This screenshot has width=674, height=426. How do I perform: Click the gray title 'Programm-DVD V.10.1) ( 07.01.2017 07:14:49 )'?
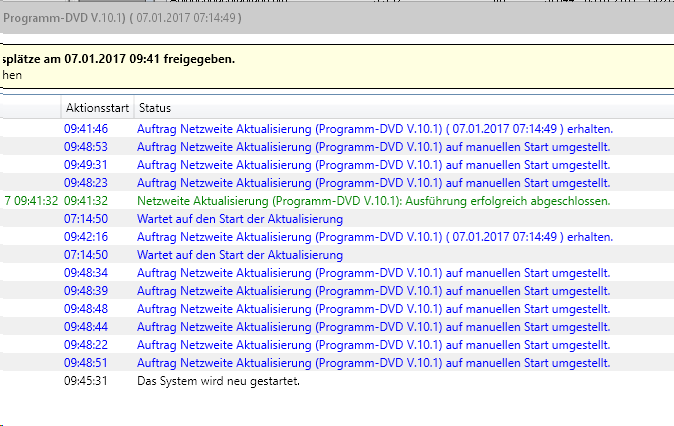tap(123, 18)
